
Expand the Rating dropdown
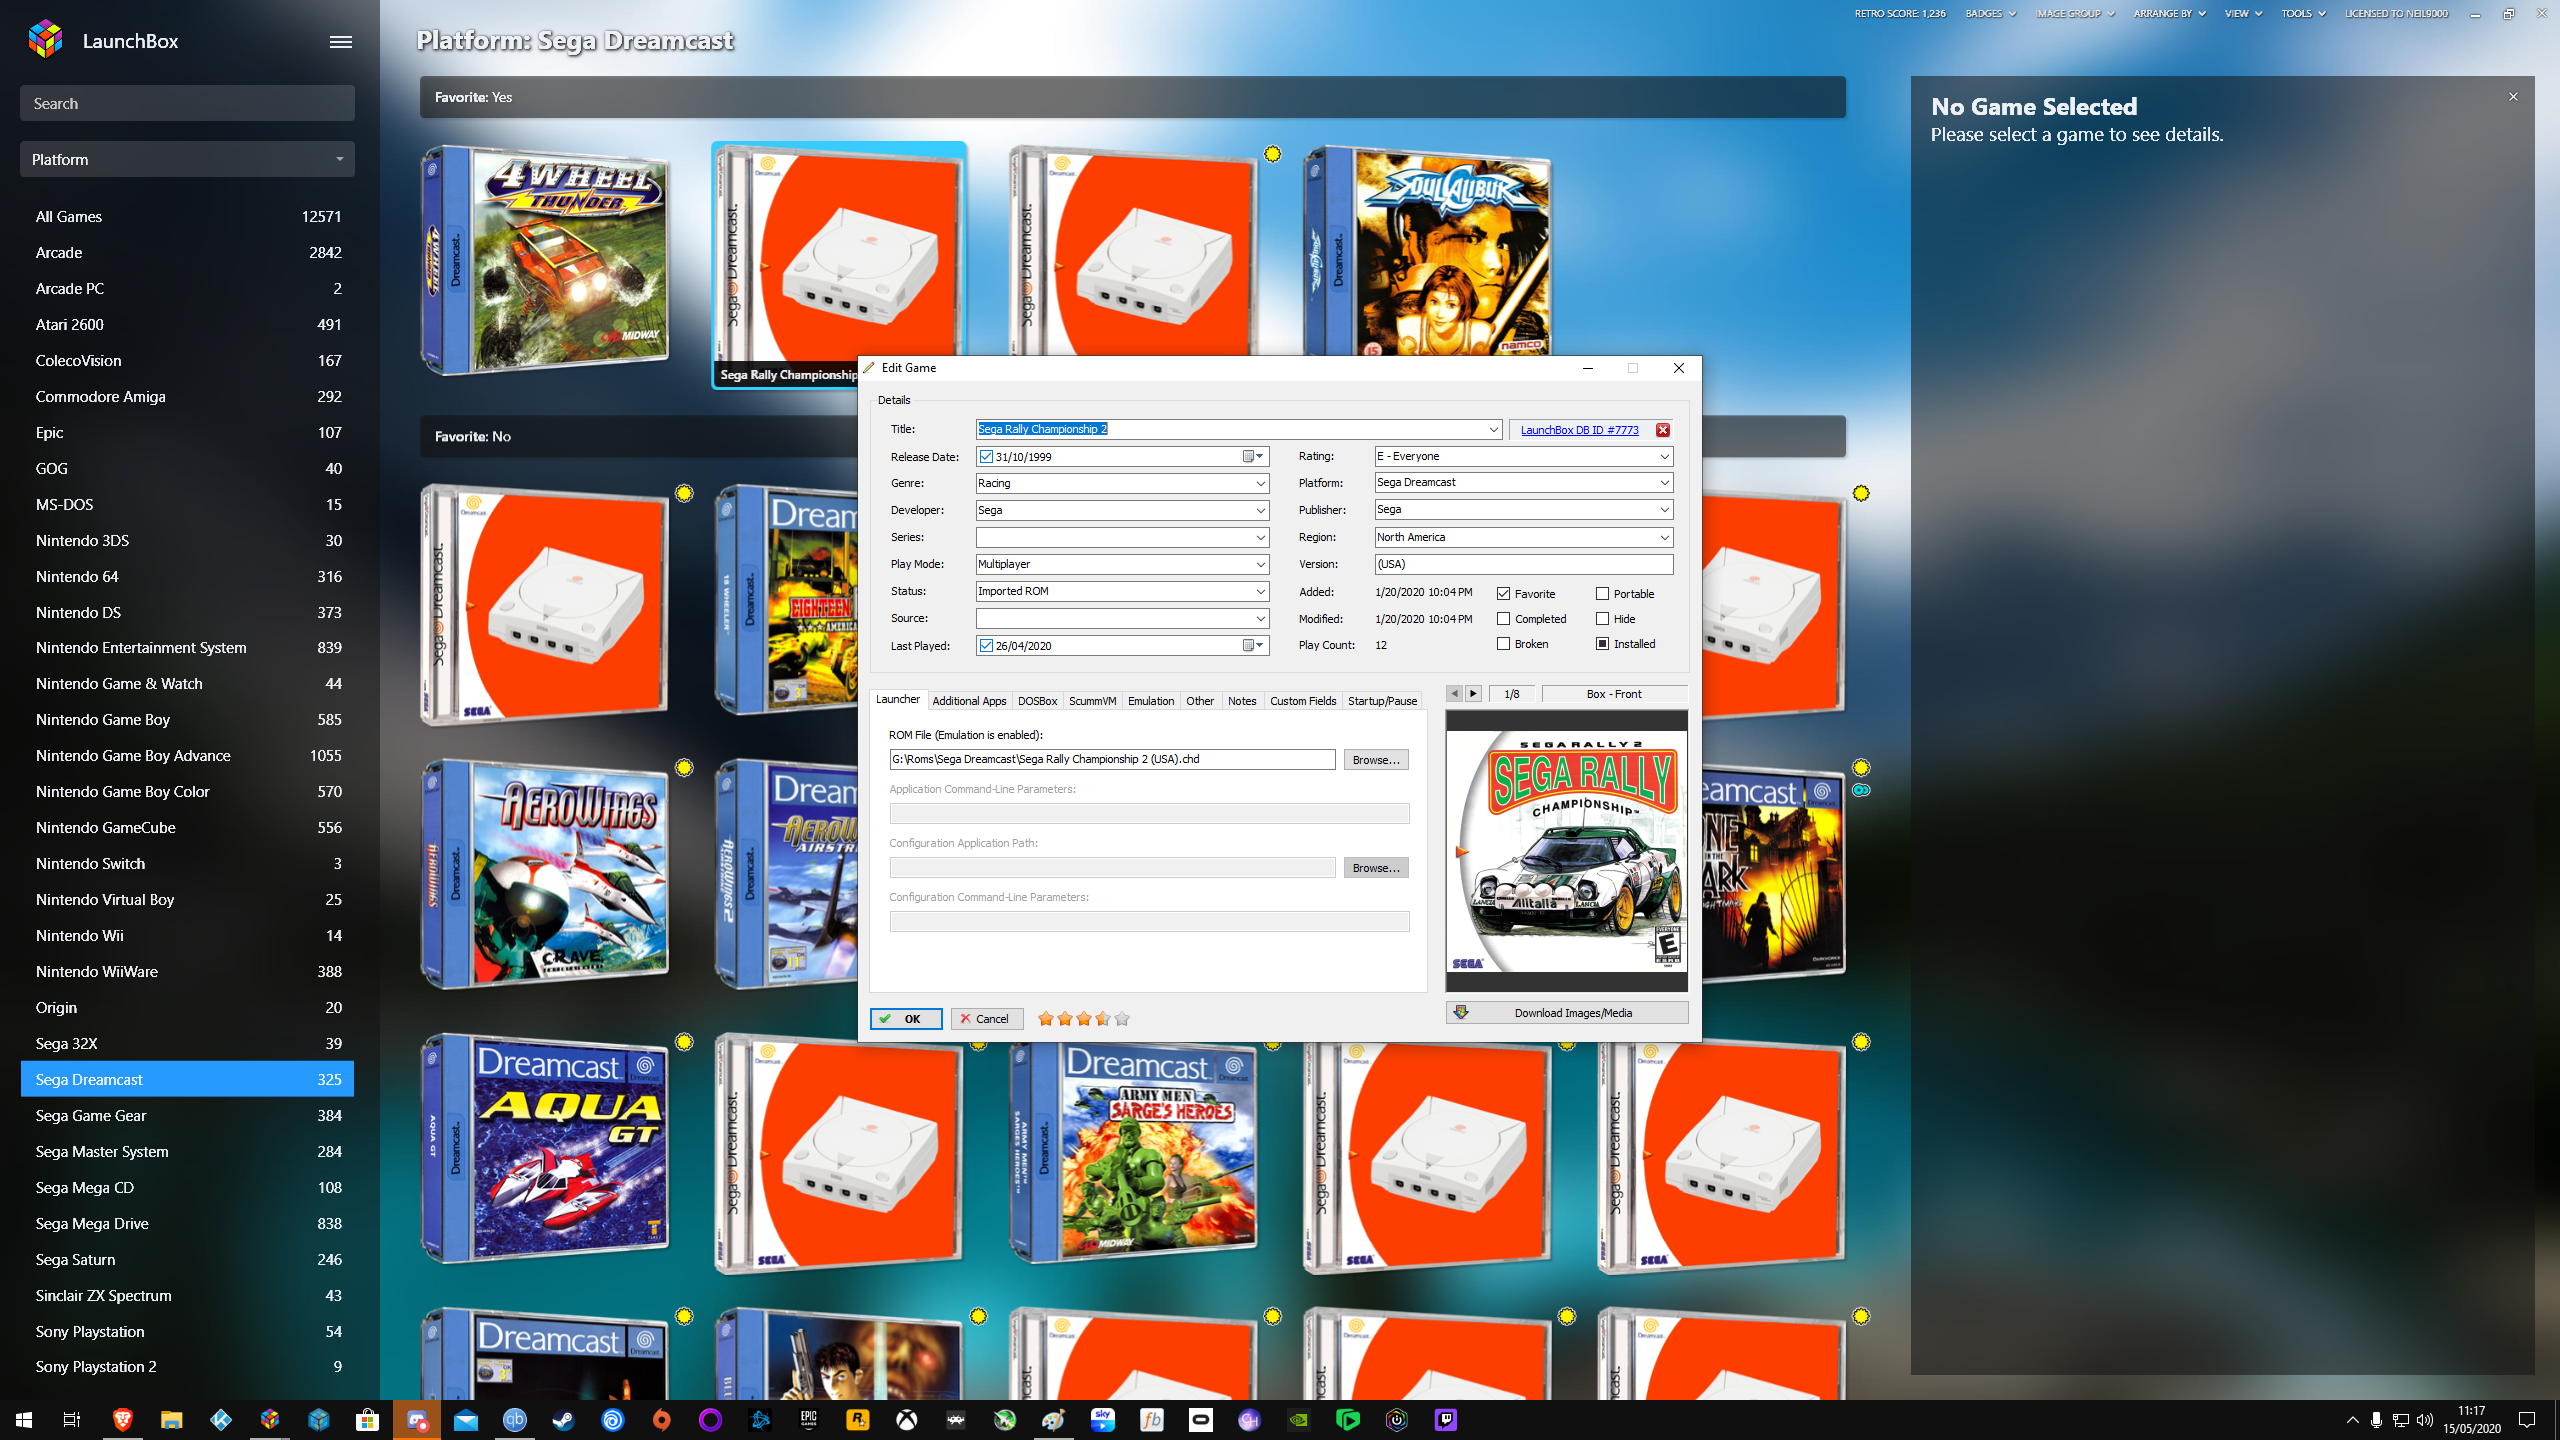pyautogui.click(x=1664, y=457)
